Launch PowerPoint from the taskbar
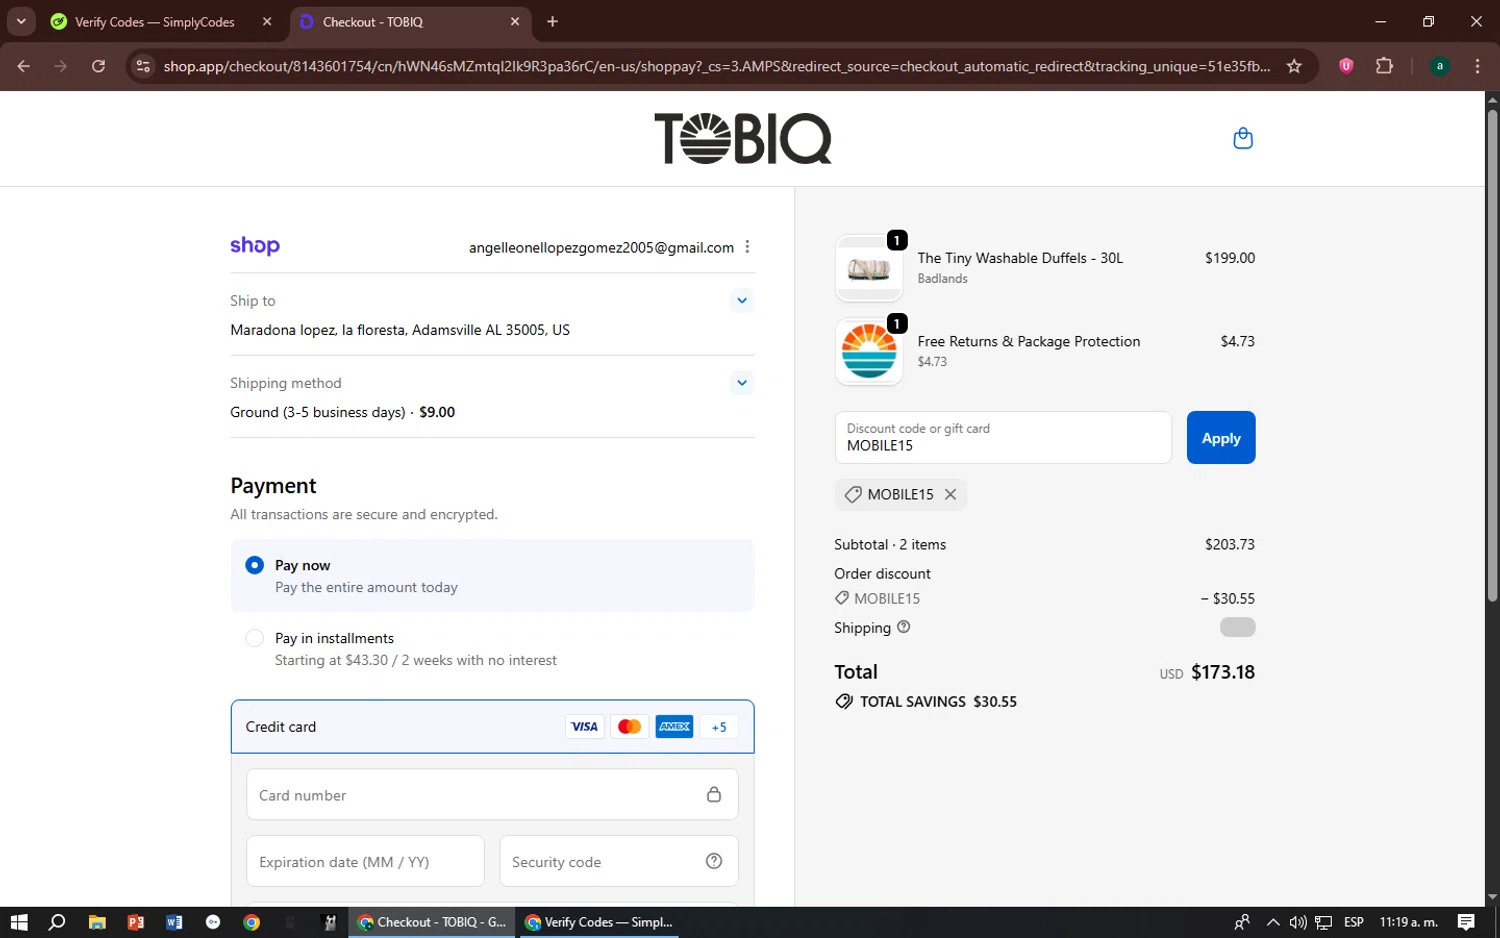Viewport: 1500px width, 938px height. [x=136, y=922]
